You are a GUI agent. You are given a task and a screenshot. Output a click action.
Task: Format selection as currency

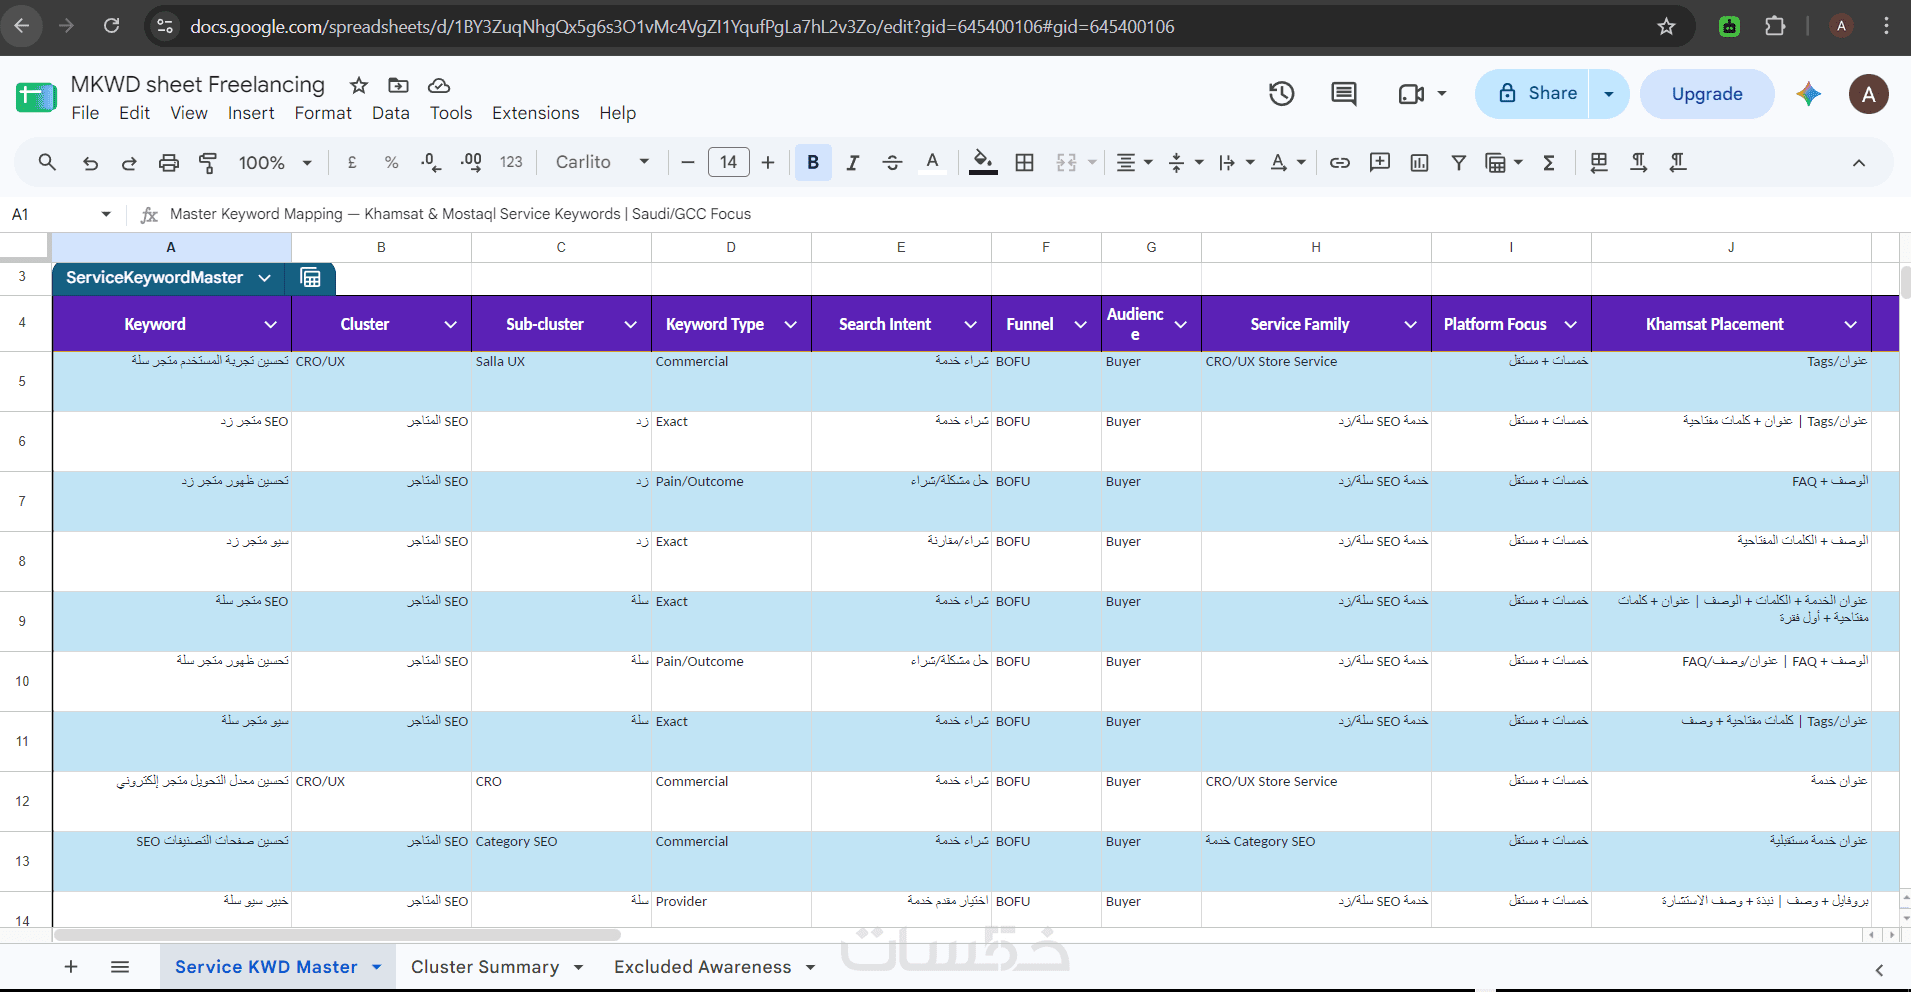352,162
